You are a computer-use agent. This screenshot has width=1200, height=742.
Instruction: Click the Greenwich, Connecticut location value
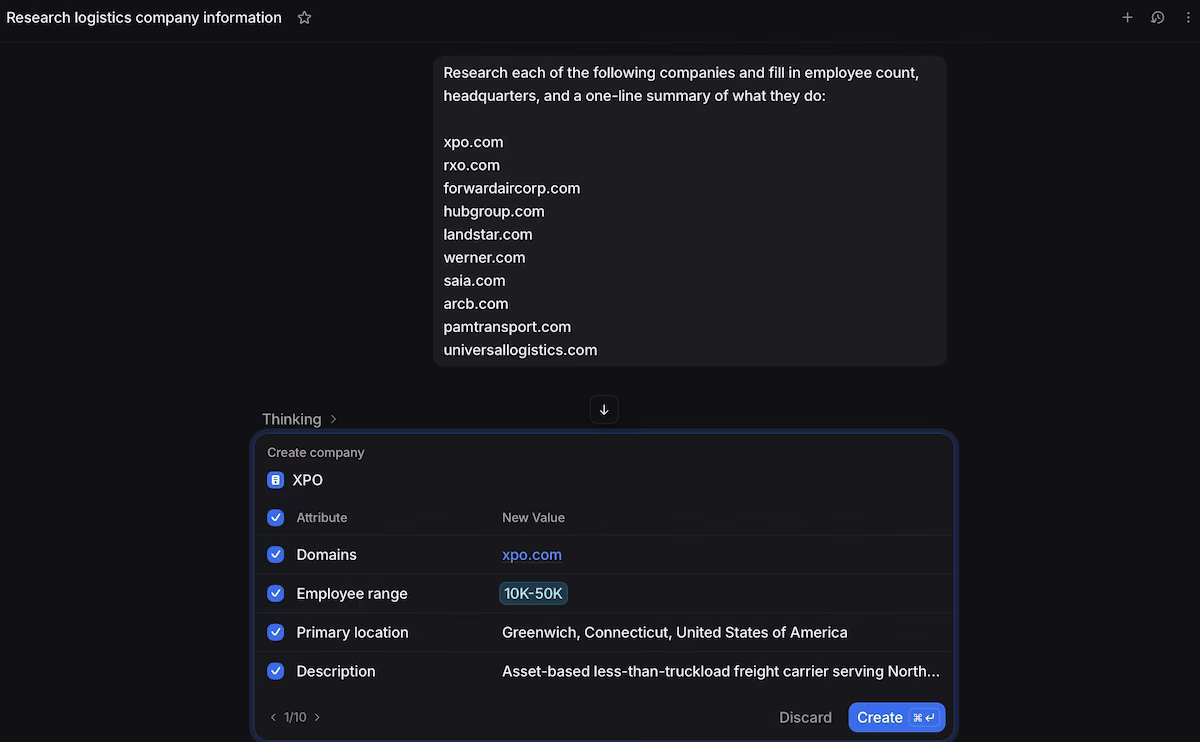point(675,632)
